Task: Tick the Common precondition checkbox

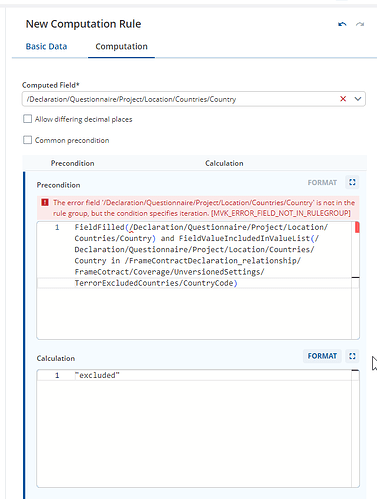Action: tap(27, 140)
